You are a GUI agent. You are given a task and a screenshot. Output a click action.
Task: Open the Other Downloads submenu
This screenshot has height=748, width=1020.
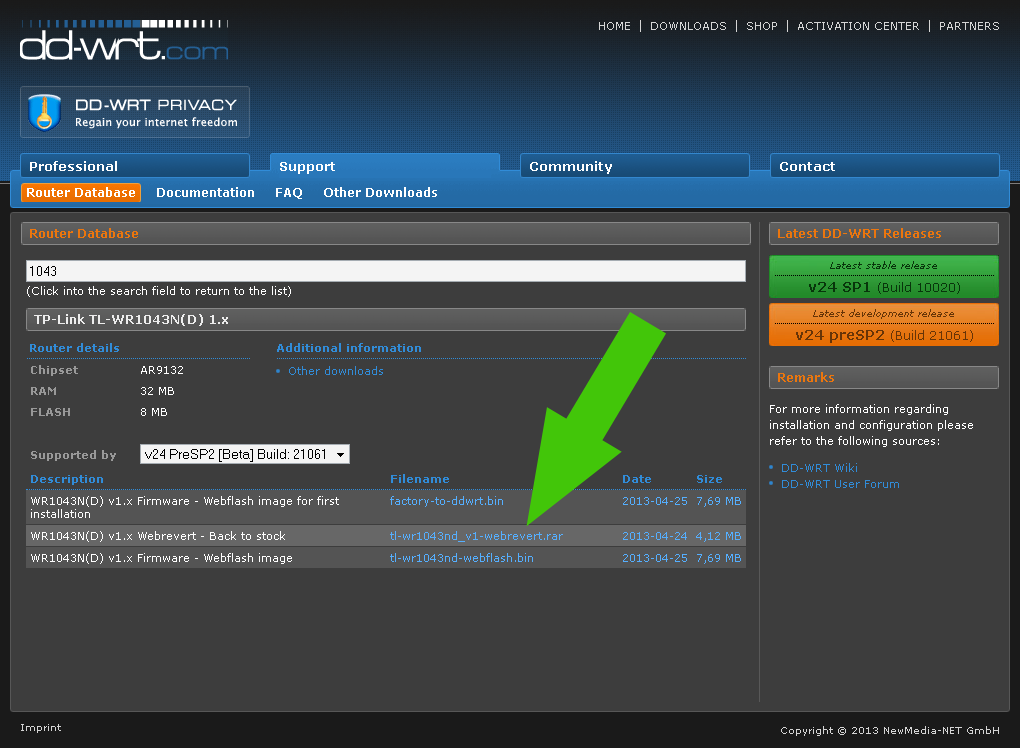coord(381,193)
